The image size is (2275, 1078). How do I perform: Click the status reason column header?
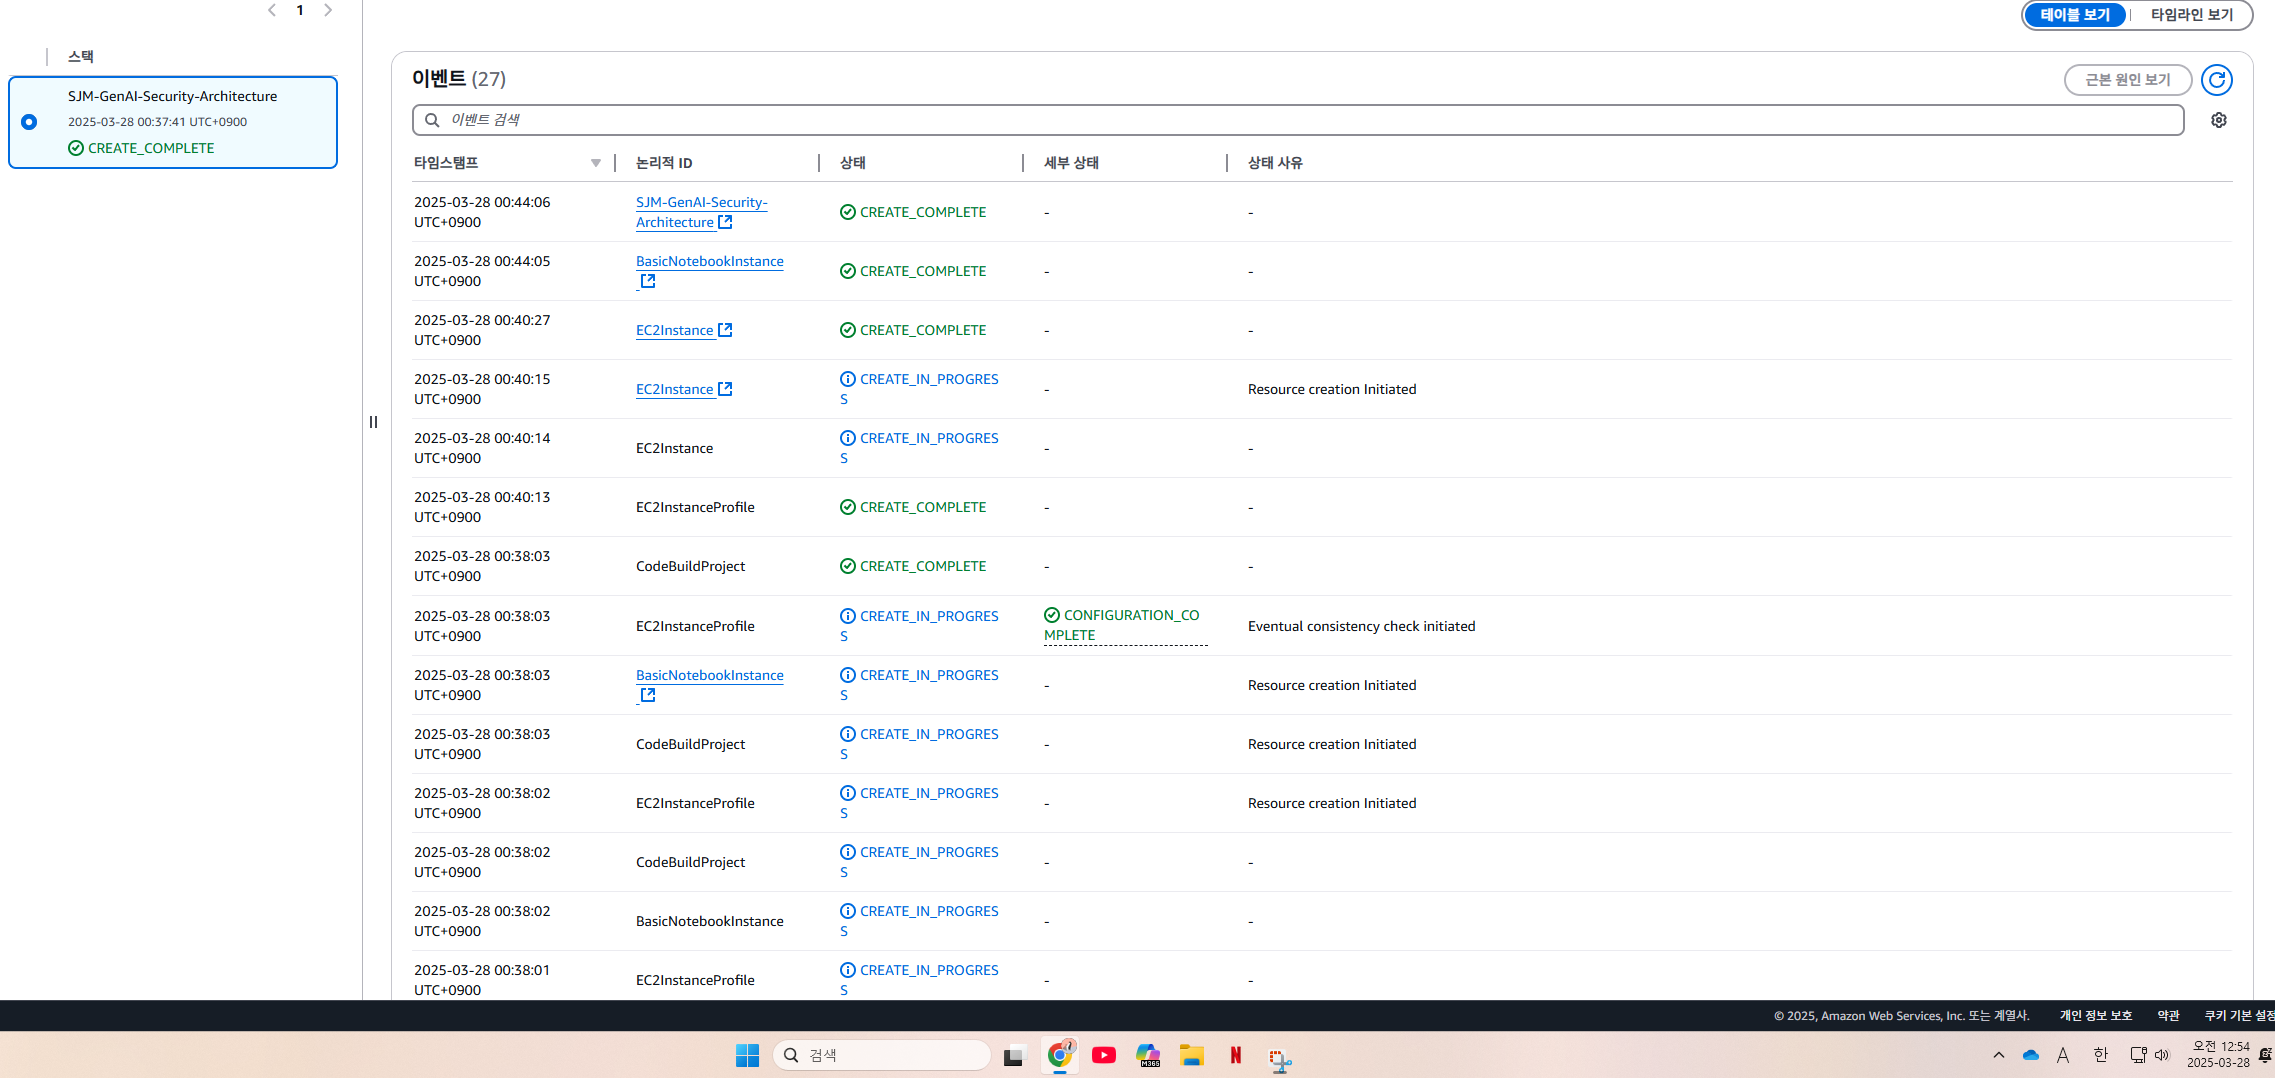[1275, 163]
